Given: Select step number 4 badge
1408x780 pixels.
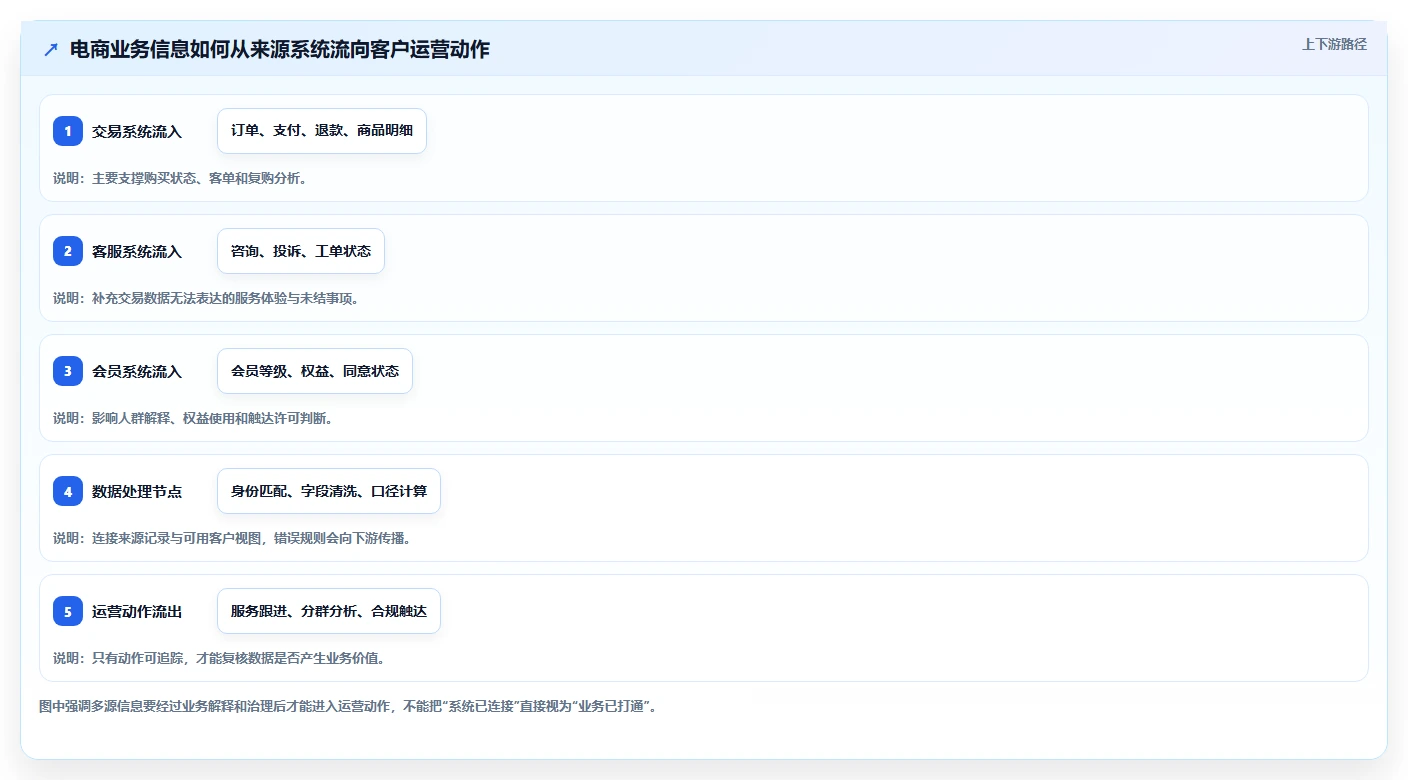Looking at the screenshot, I should [68, 491].
